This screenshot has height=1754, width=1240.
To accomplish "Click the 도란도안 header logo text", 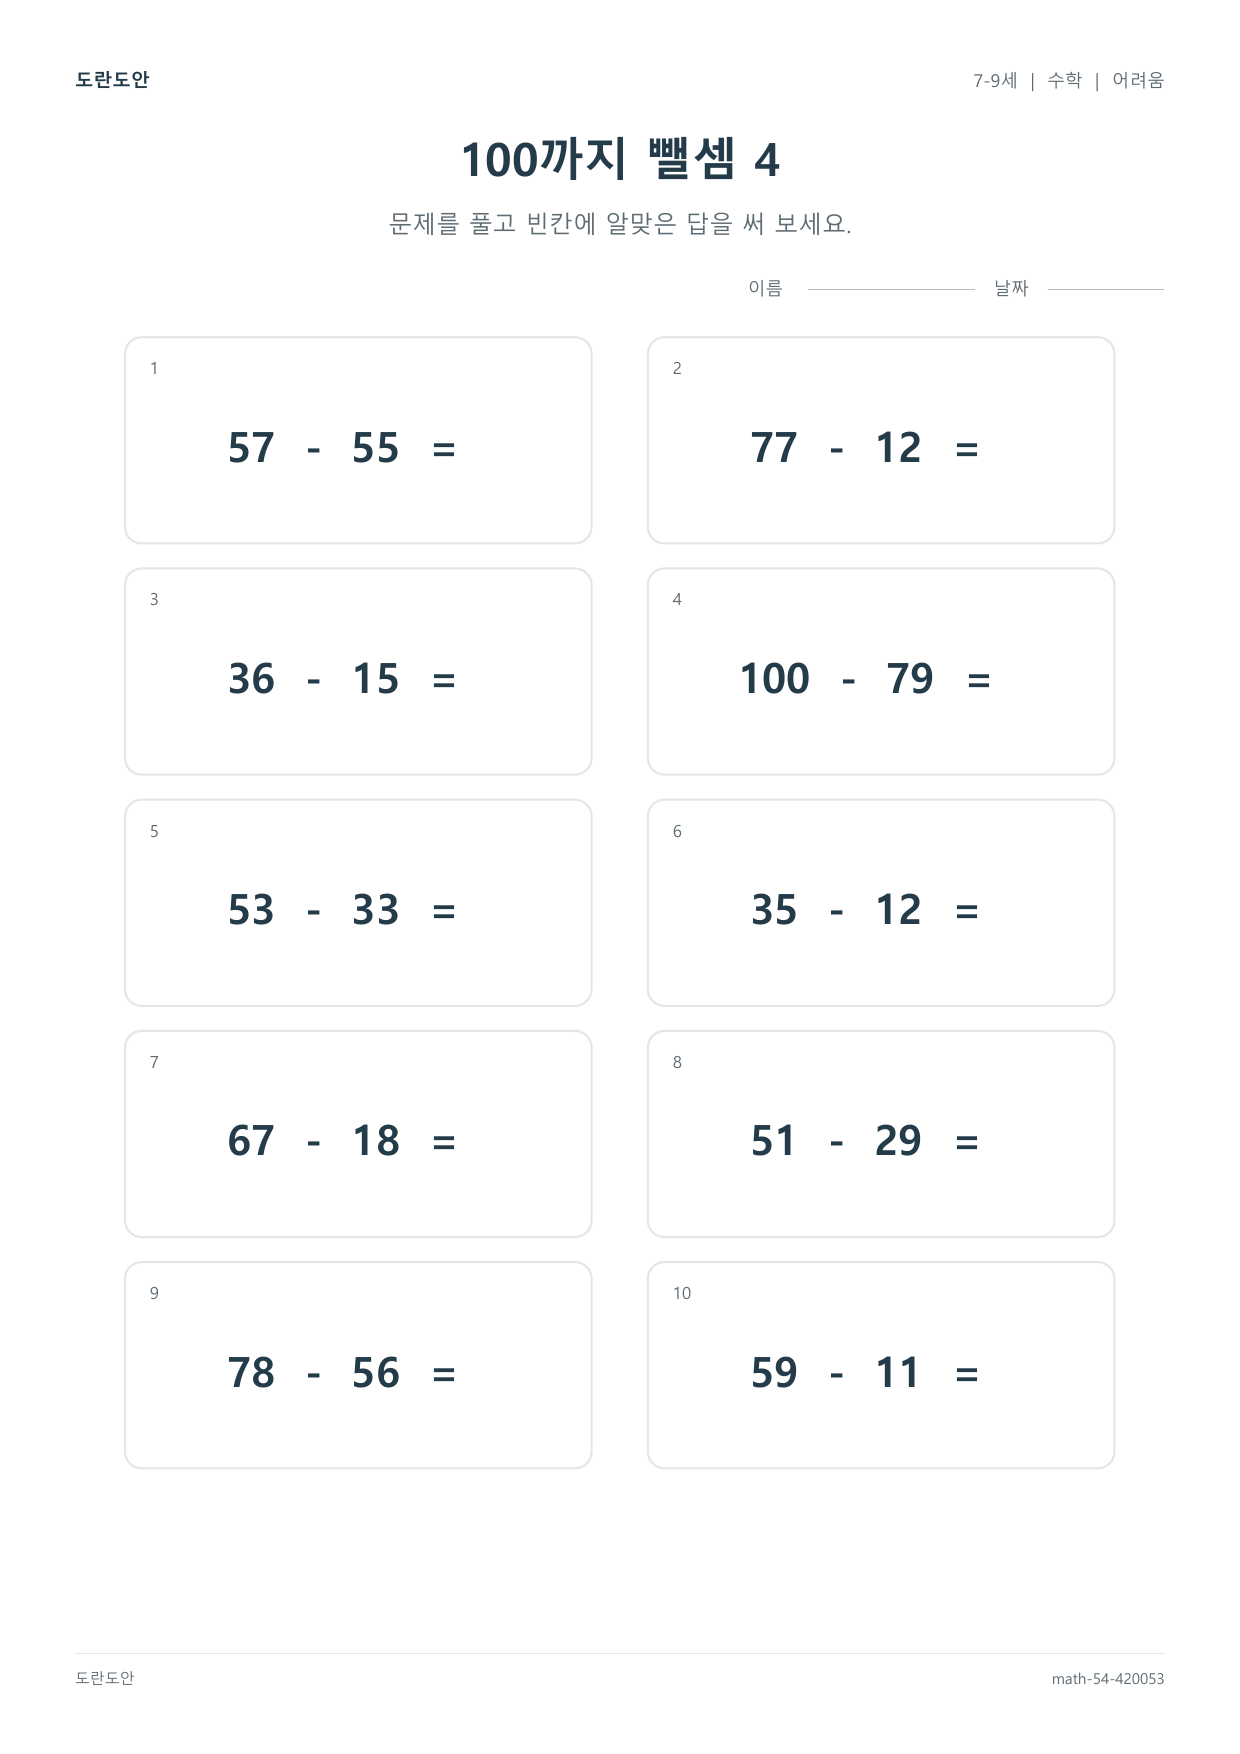I will (112, 80).
